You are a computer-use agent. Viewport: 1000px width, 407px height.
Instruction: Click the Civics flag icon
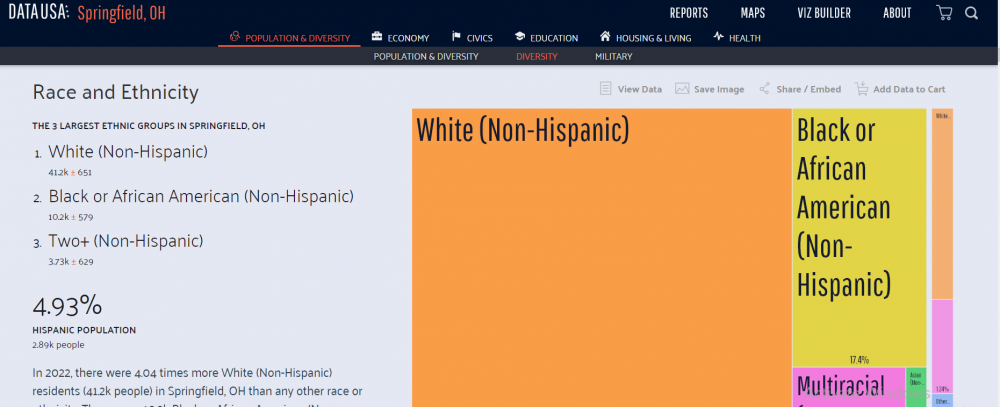coord(456,37)
